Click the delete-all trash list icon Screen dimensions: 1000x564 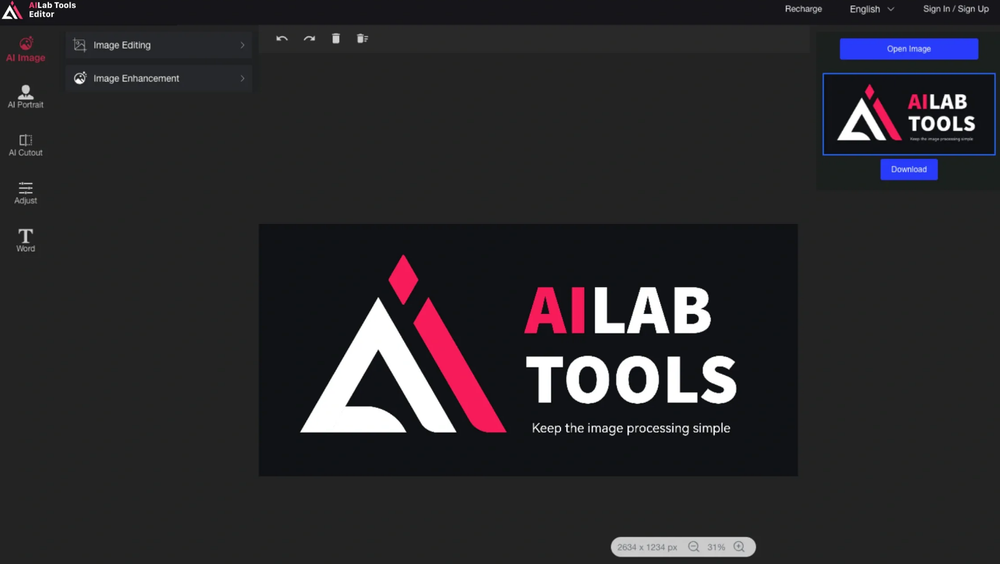(x=362, y=39)
